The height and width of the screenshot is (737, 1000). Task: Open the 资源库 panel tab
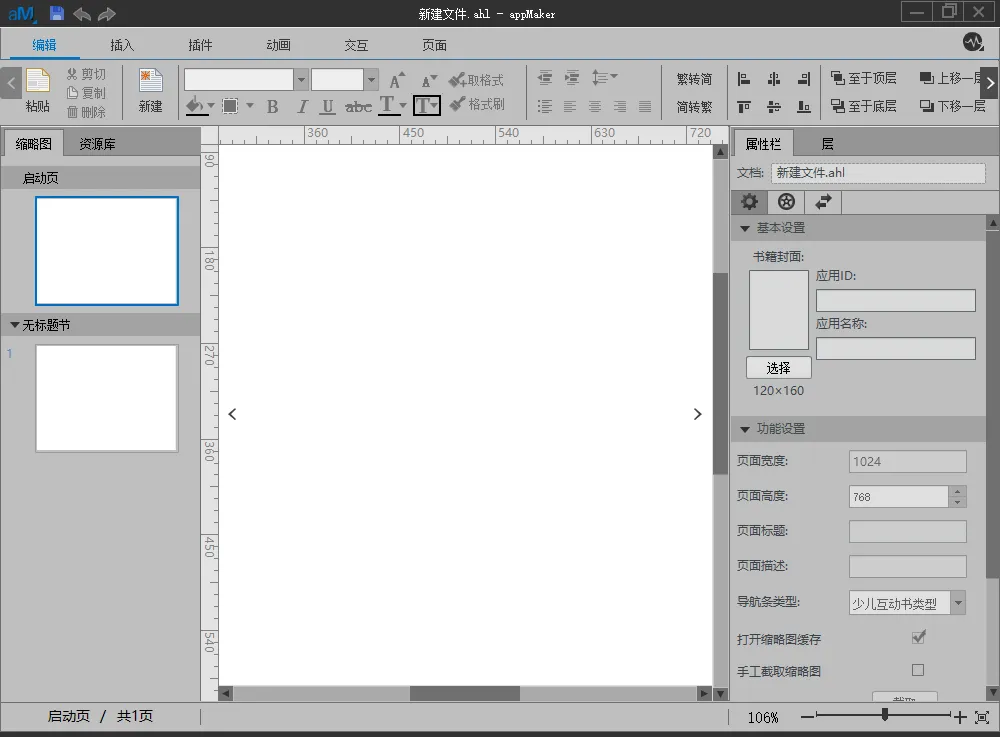tap(98, 144)
